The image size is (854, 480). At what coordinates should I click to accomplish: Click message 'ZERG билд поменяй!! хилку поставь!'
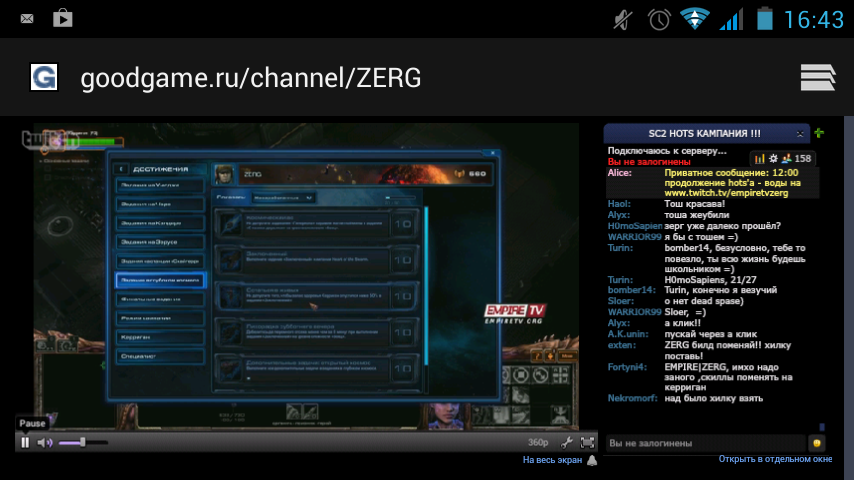pos(727,350)
